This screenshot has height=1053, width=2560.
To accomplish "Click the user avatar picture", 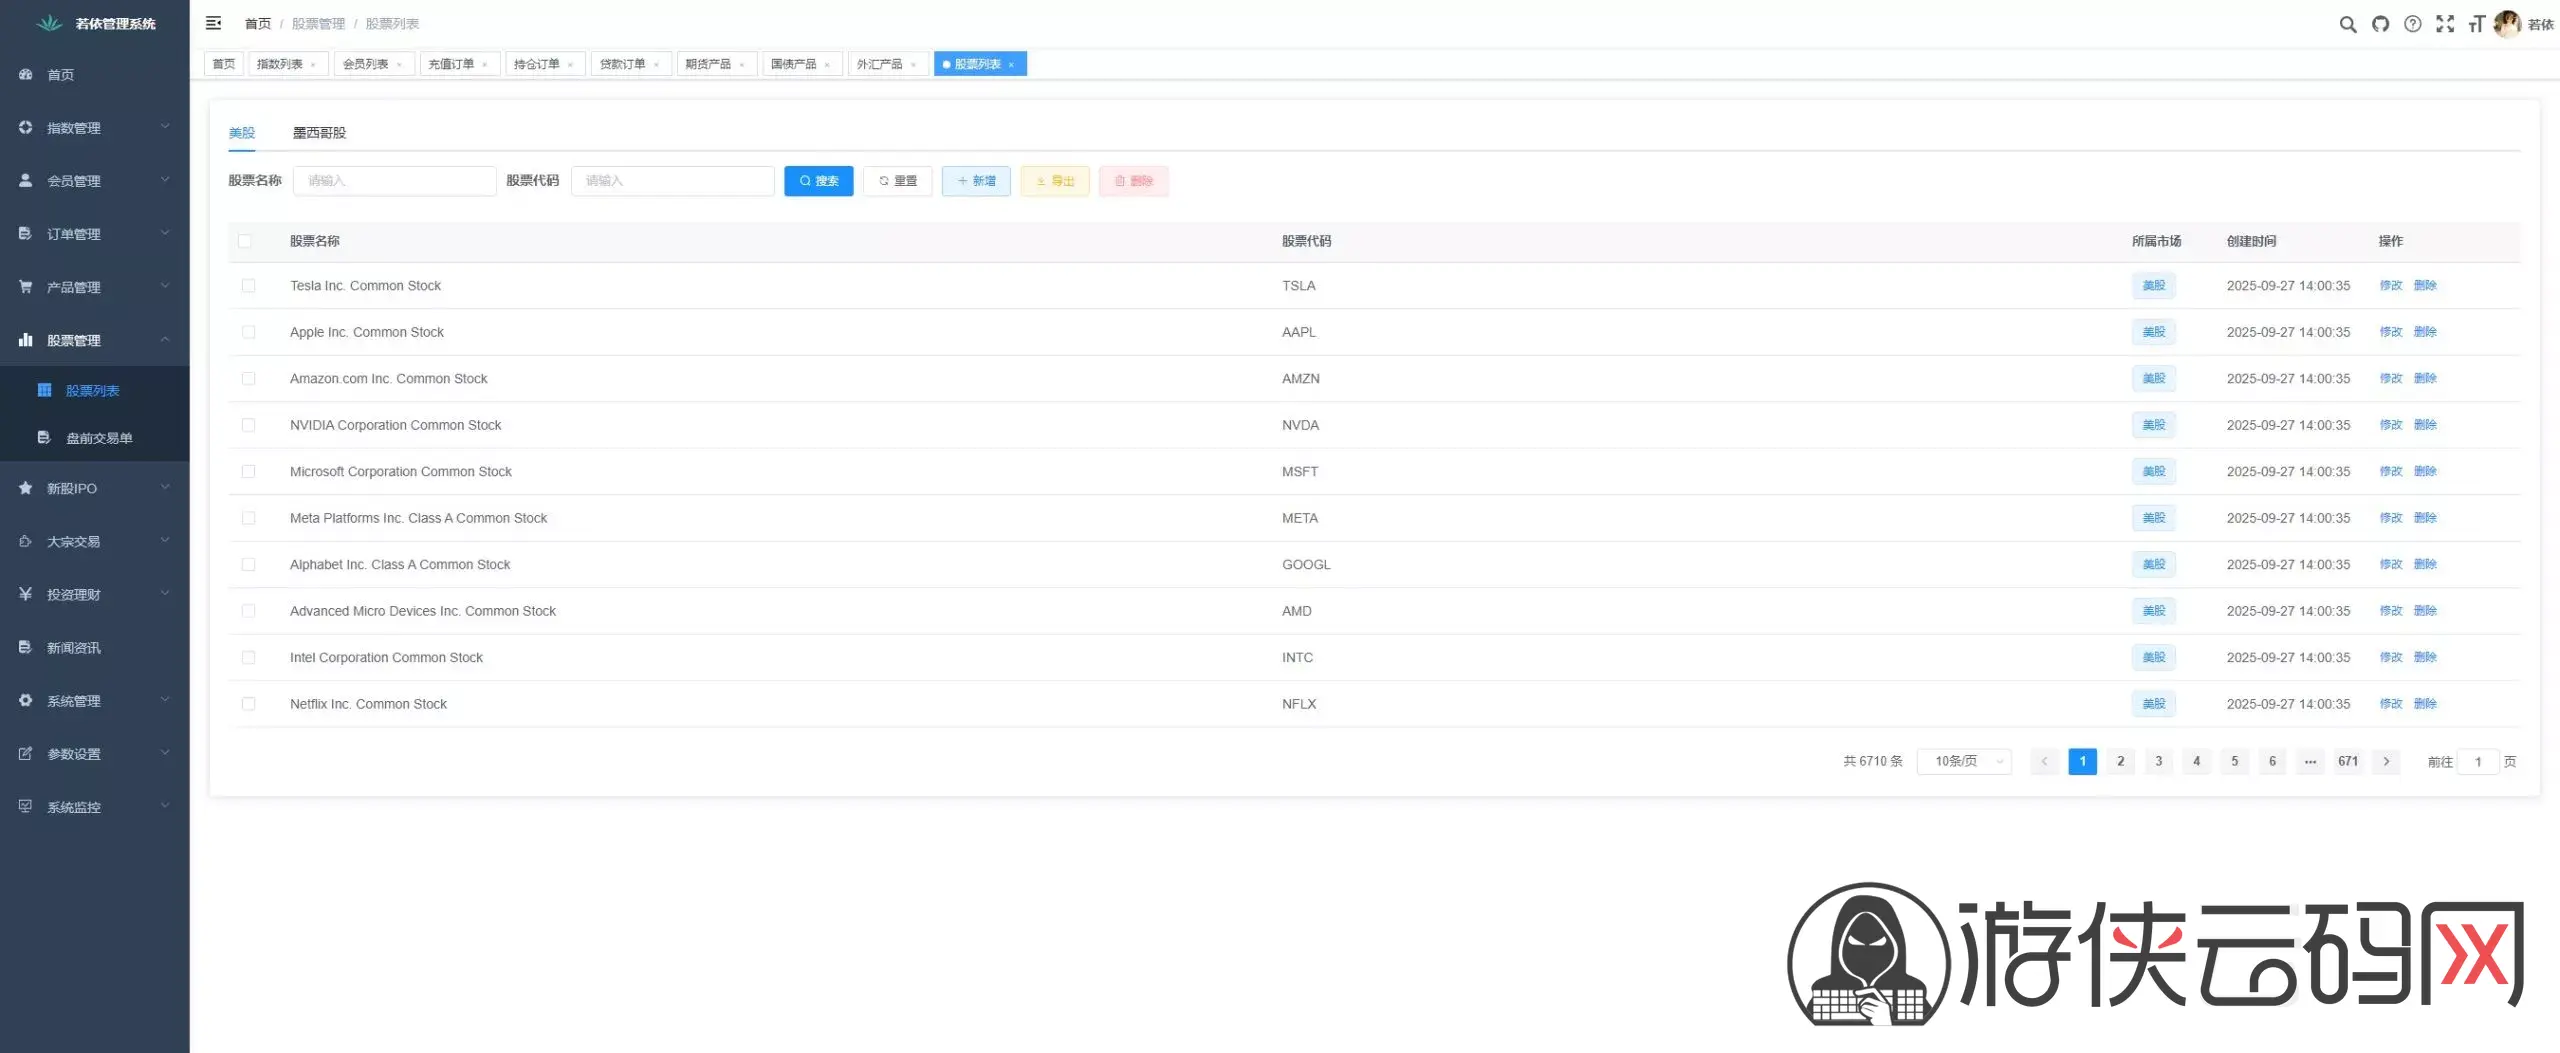I will point(2506,24).
